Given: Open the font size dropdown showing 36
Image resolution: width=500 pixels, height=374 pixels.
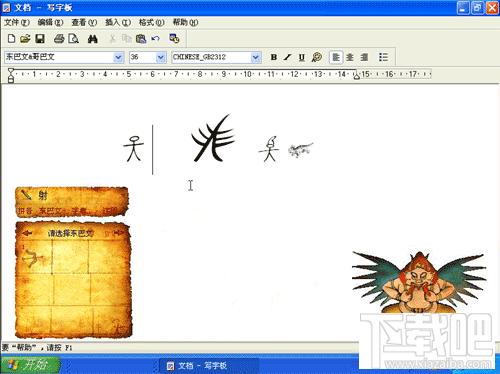Looking at the screenshot, I should click(x=161, y=57).
